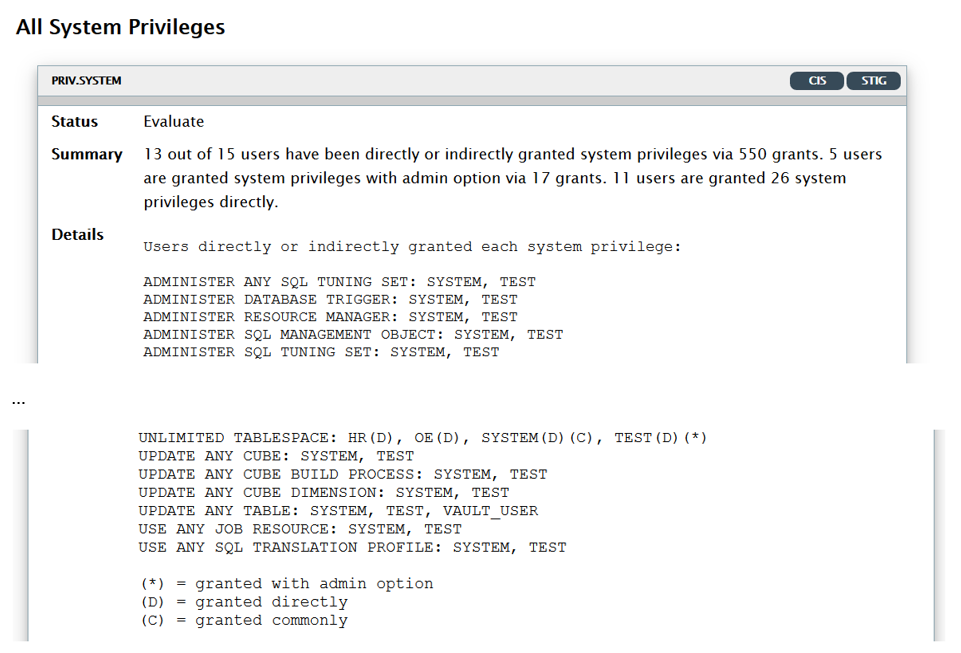Select the ADMINISTER SQL MANAGEMENT OBJECT line
The height and width of the screenshot is (653, 961).
coord(353,334)
